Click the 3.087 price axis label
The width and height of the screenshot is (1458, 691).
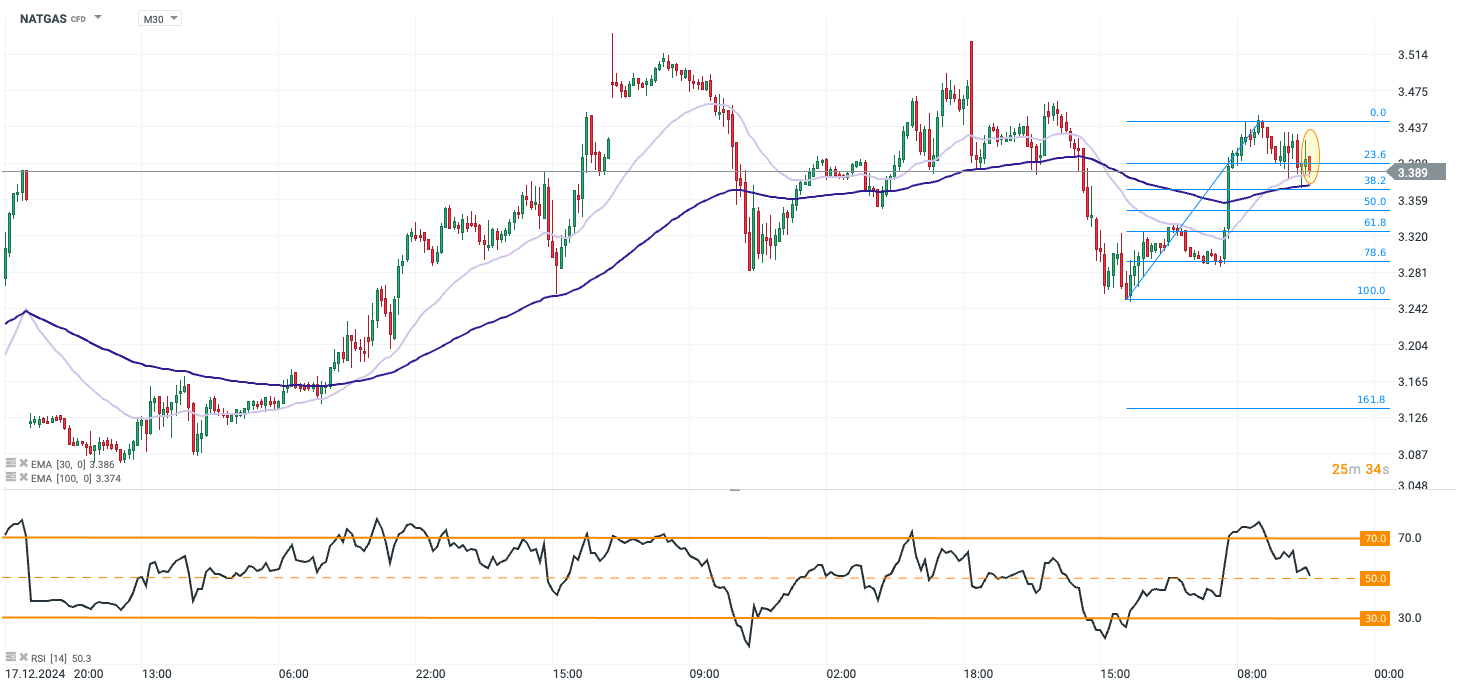(1413, 454)
